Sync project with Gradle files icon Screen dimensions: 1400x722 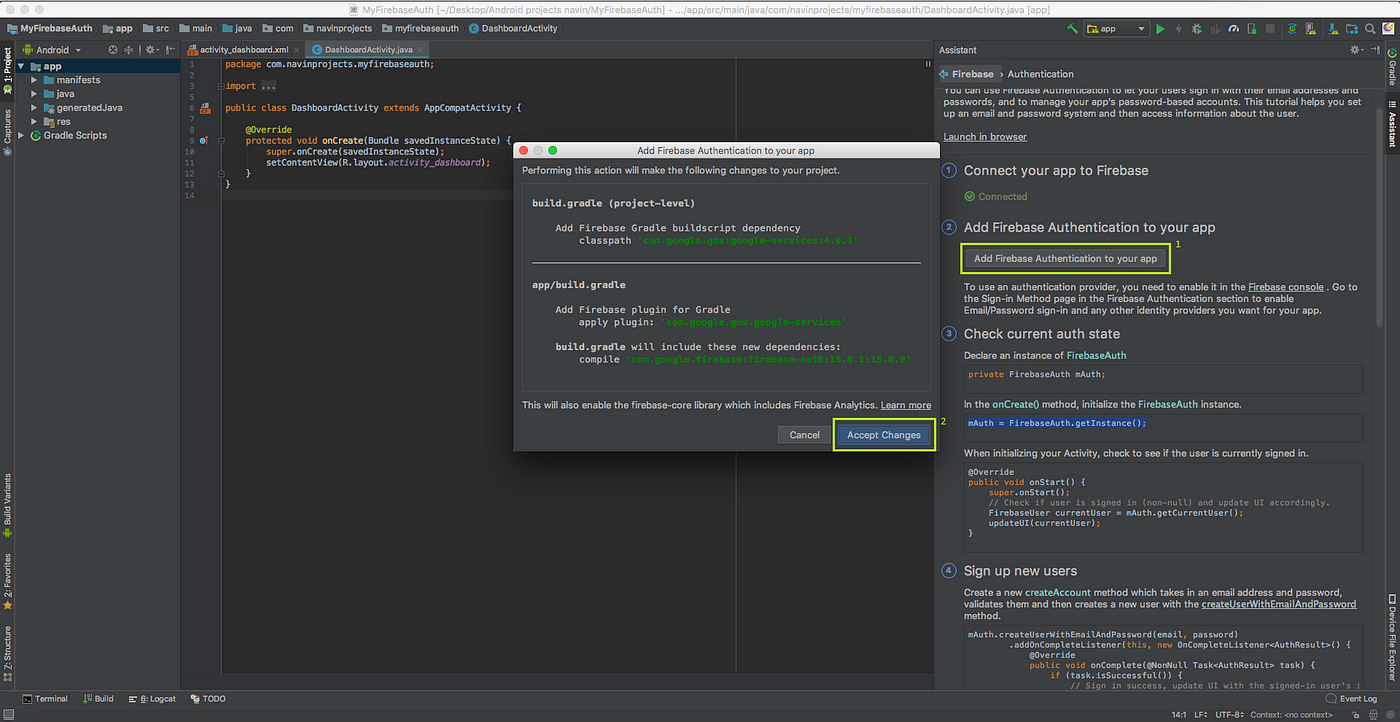click(1292, 29)
